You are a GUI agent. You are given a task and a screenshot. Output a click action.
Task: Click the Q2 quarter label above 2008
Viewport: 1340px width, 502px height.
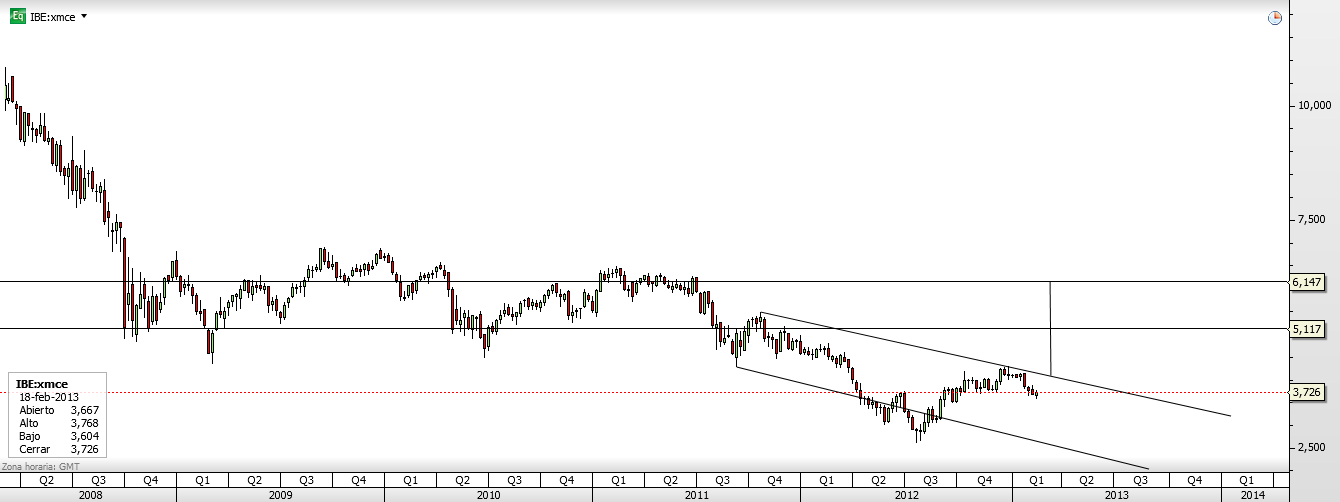point(46,480)
